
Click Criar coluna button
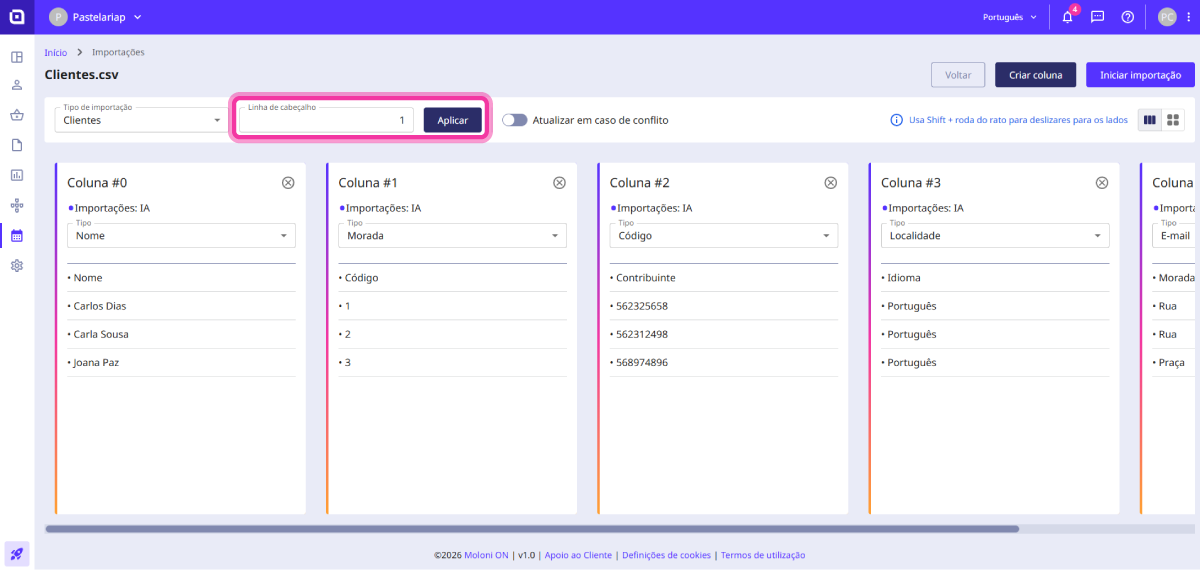[1035, 75]
